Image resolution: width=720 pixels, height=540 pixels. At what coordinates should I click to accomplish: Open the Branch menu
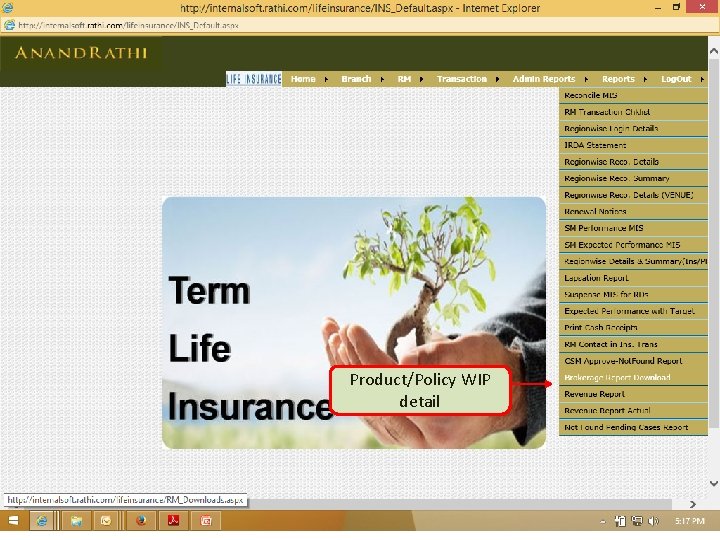356,79
